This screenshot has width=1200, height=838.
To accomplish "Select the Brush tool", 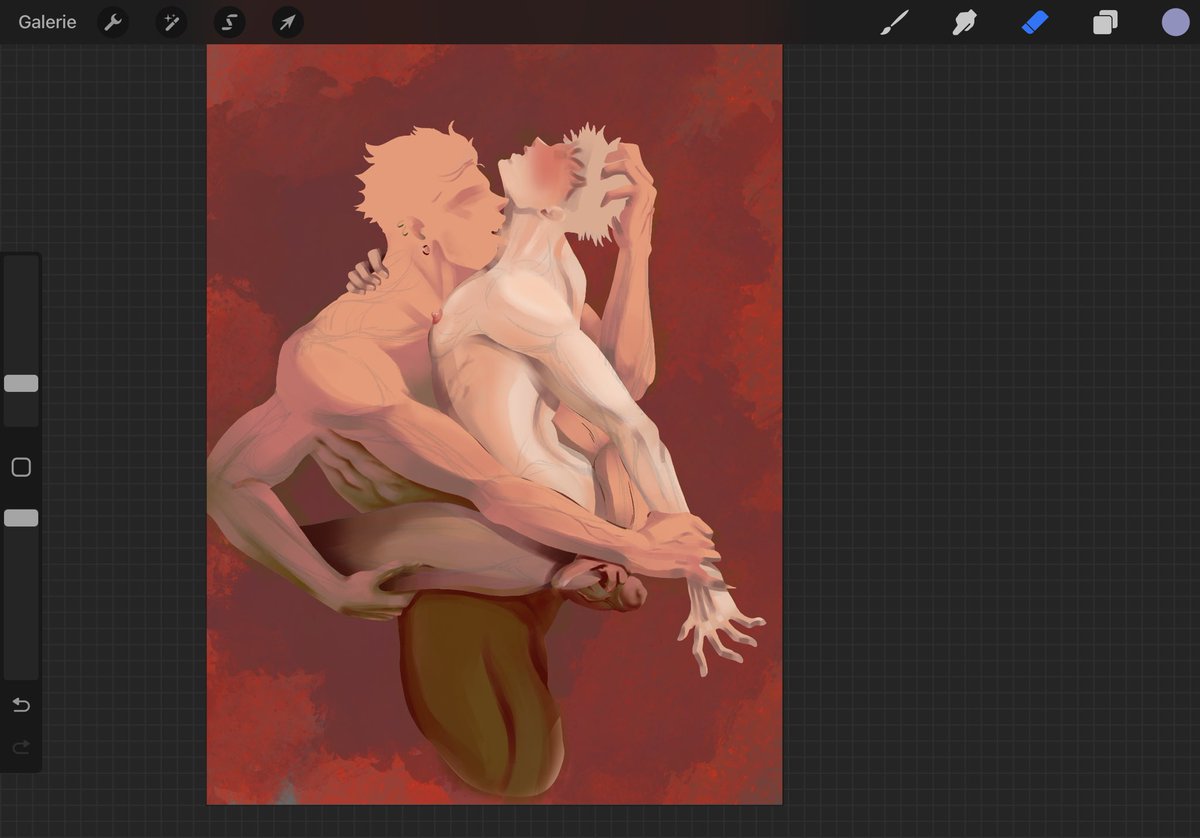I will point(894,22).
